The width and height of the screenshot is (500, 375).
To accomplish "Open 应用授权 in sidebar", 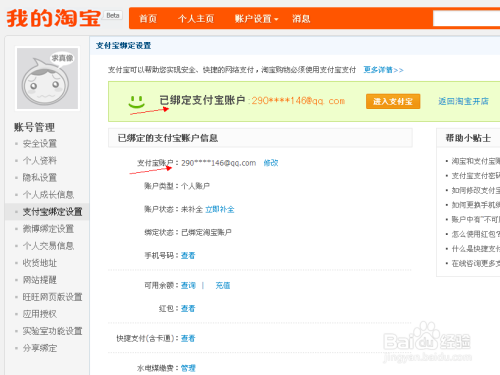I will click(40, 314).
